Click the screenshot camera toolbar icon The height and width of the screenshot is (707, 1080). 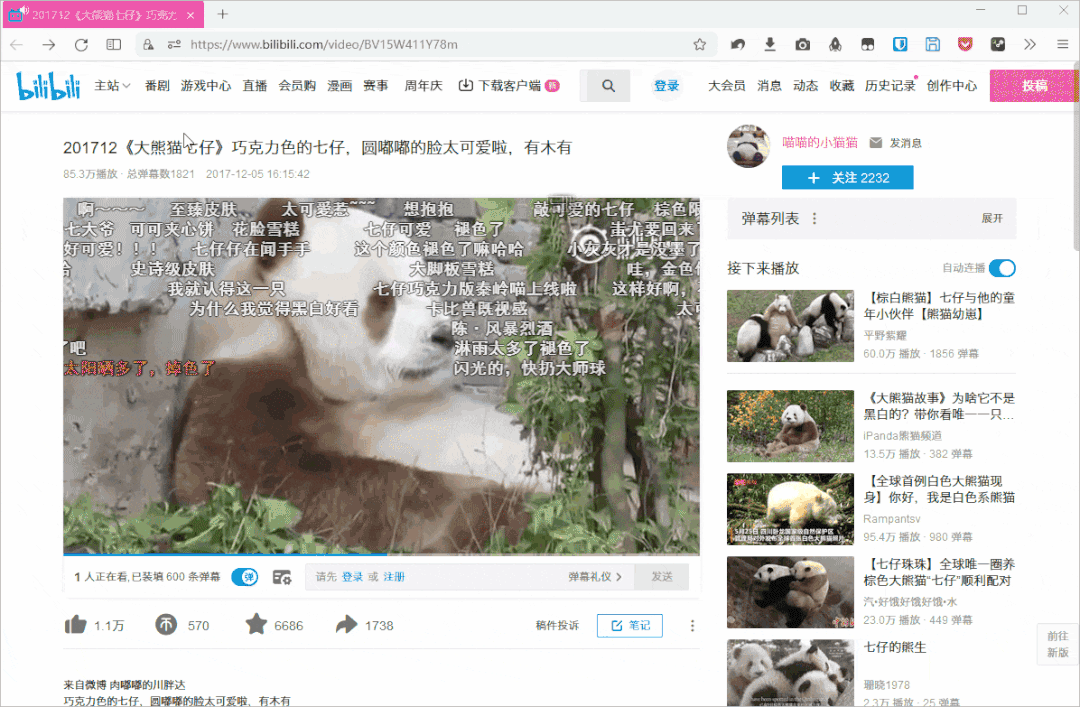(x=802, y=45)
